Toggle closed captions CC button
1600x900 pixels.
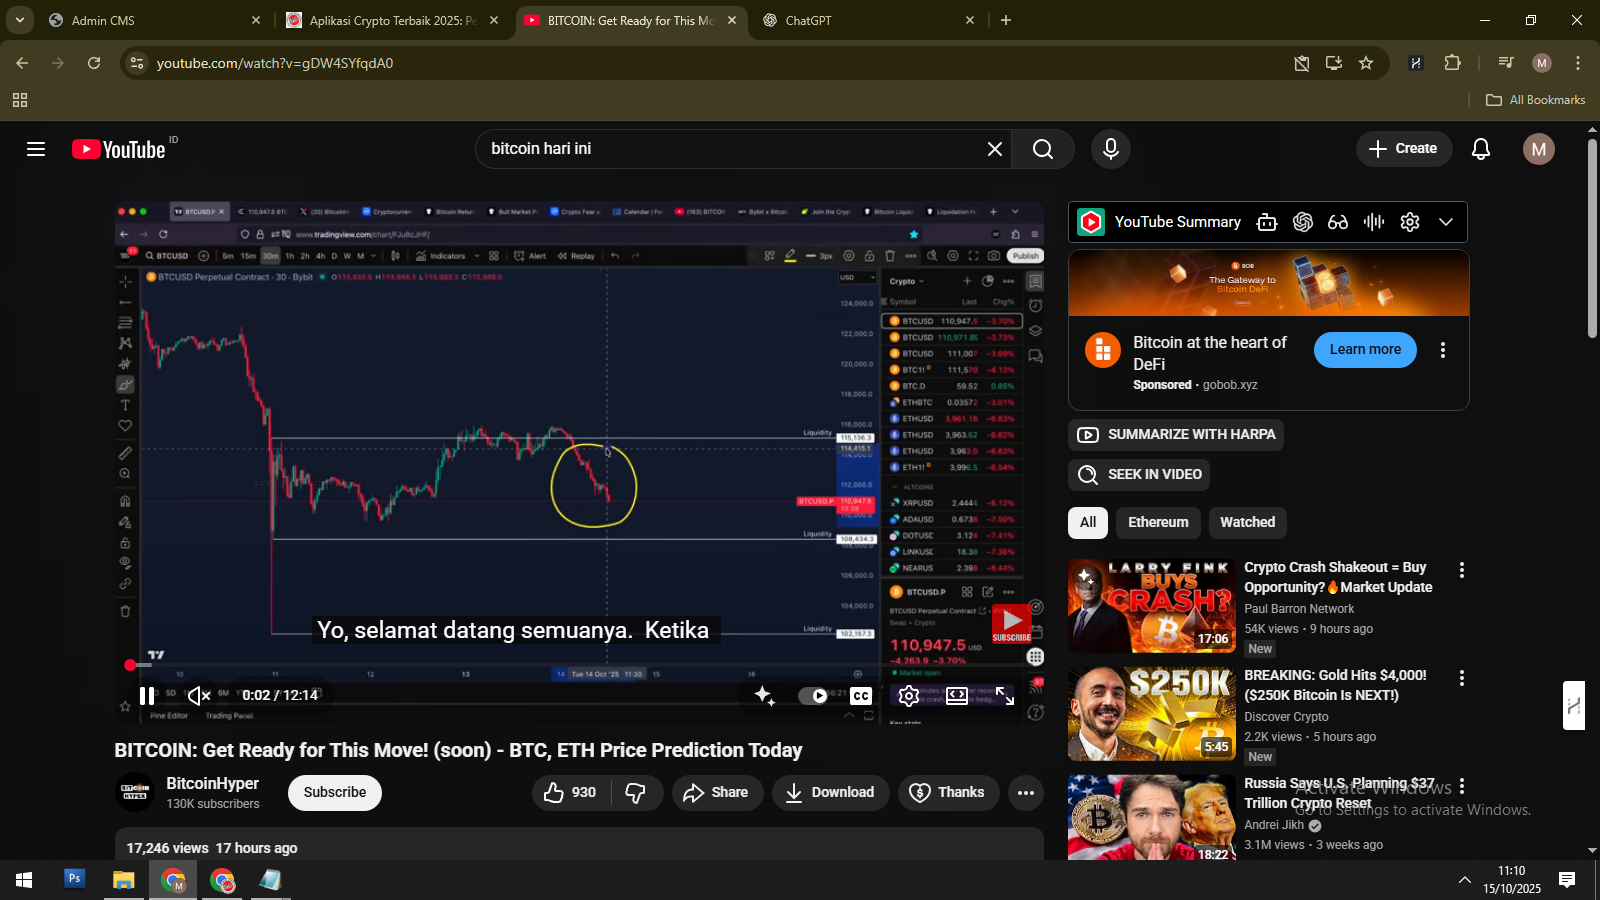[860, 696]
